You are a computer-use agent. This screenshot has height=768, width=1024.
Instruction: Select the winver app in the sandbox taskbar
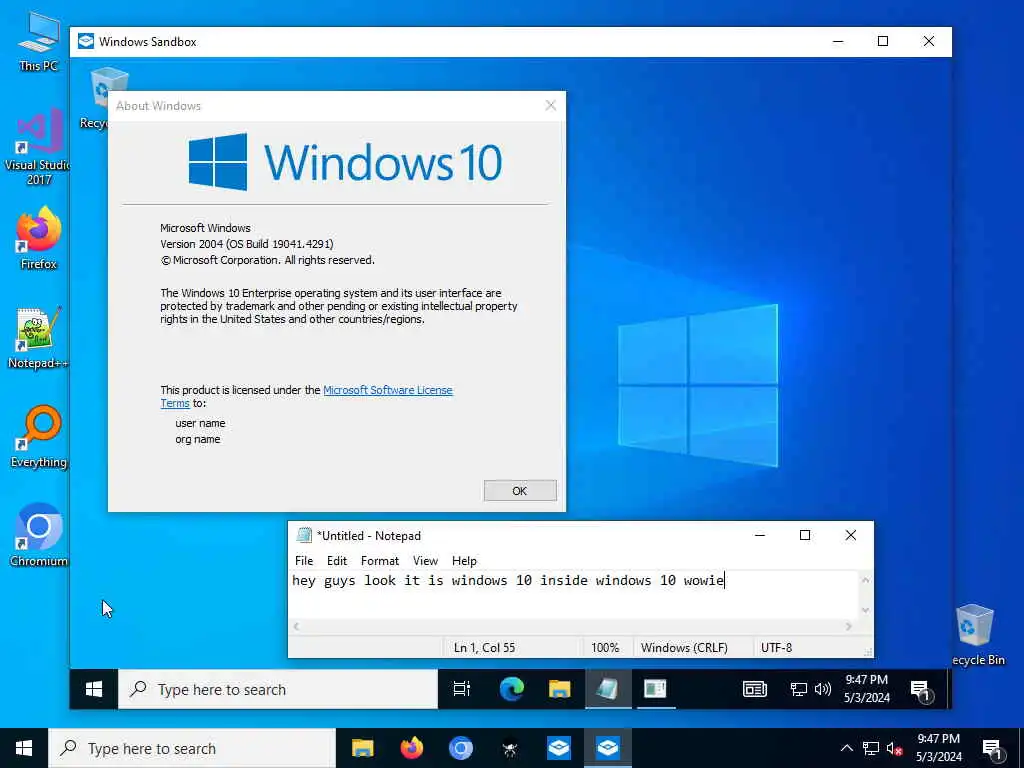tap(655, 689)
